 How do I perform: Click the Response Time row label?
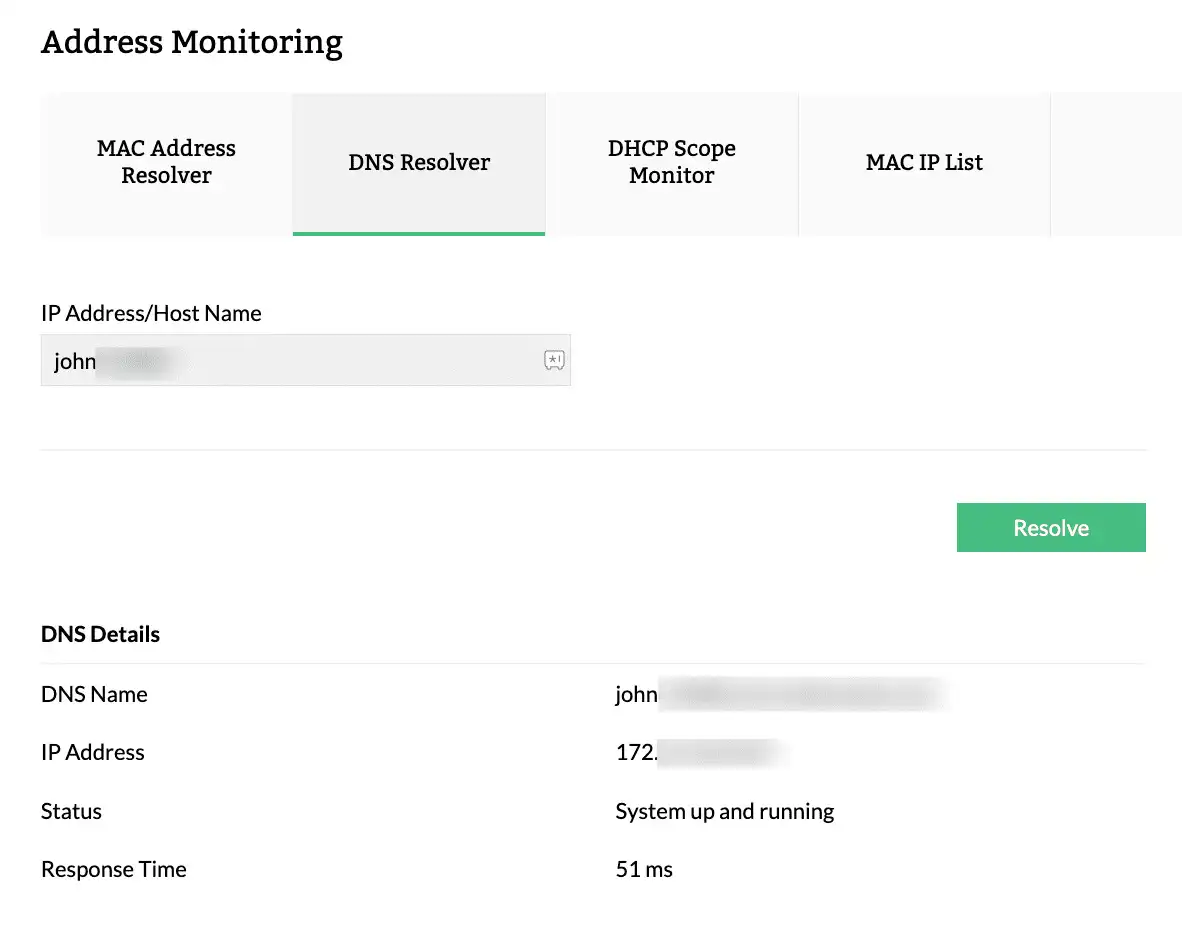pyautogui.click(x=114, y=869)
